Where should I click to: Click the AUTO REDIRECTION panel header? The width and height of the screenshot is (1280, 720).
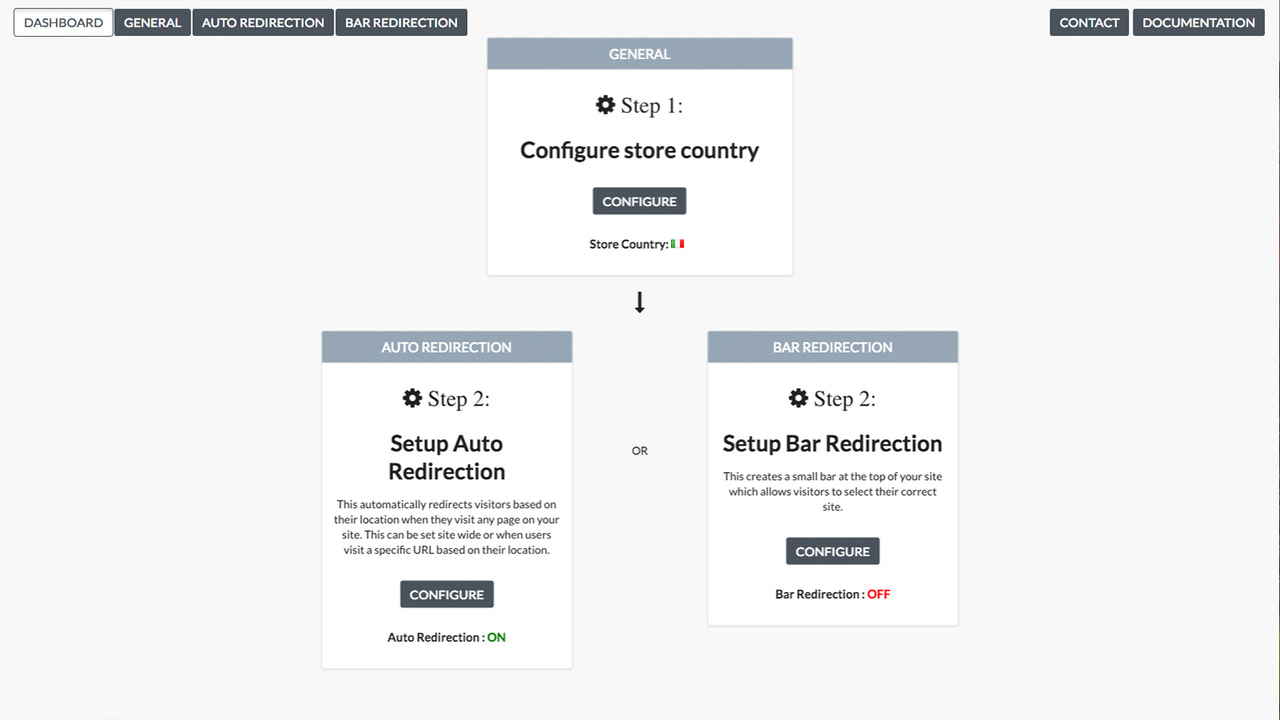tap(446, 346)
